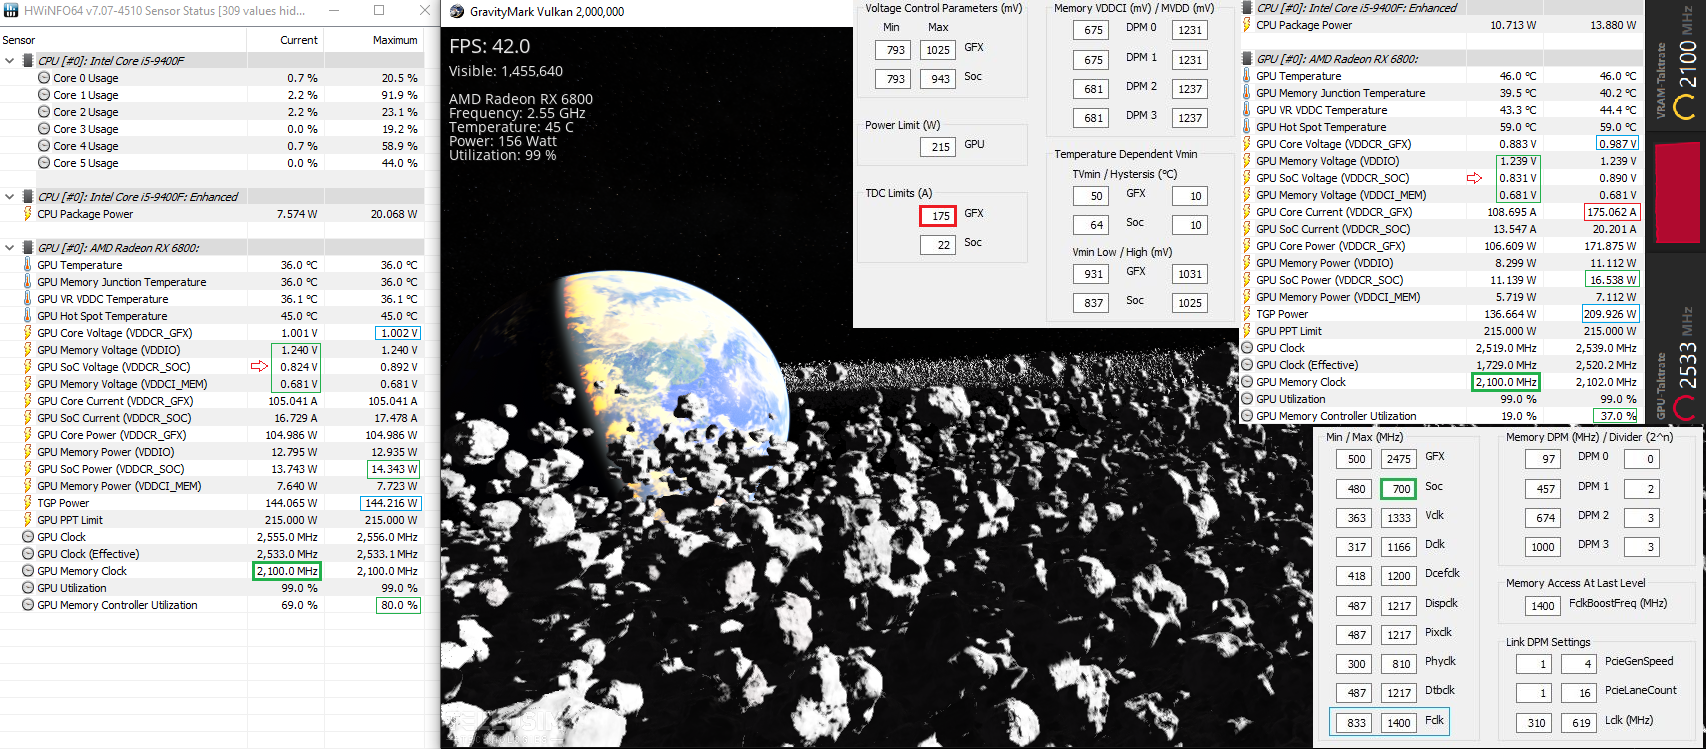The image size is (1706, 749).
Task: Click the Power Limit GPU field showing 215
Action: click(936, 147)
